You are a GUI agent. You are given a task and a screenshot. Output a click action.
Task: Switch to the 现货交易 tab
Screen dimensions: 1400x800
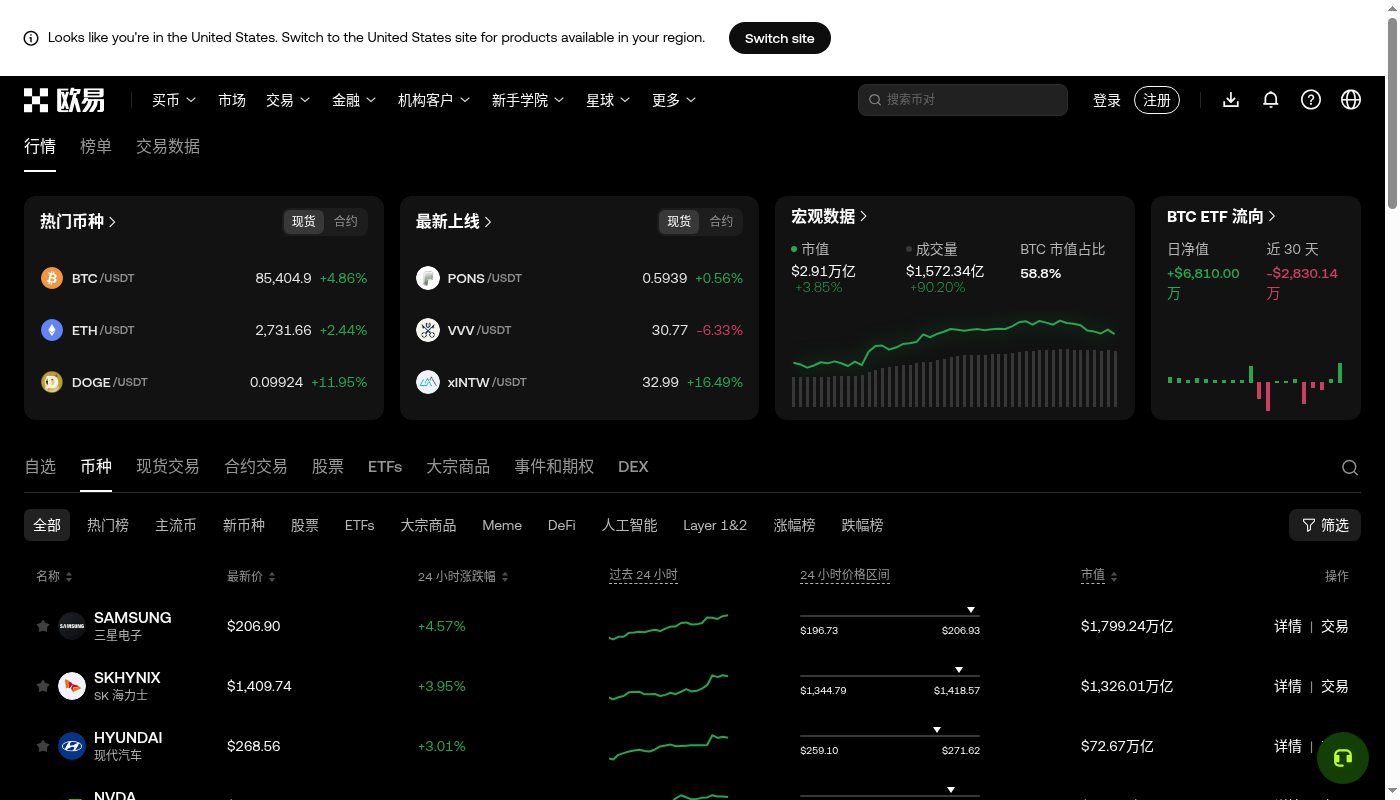pyautogui.click(x=168, y=466)
